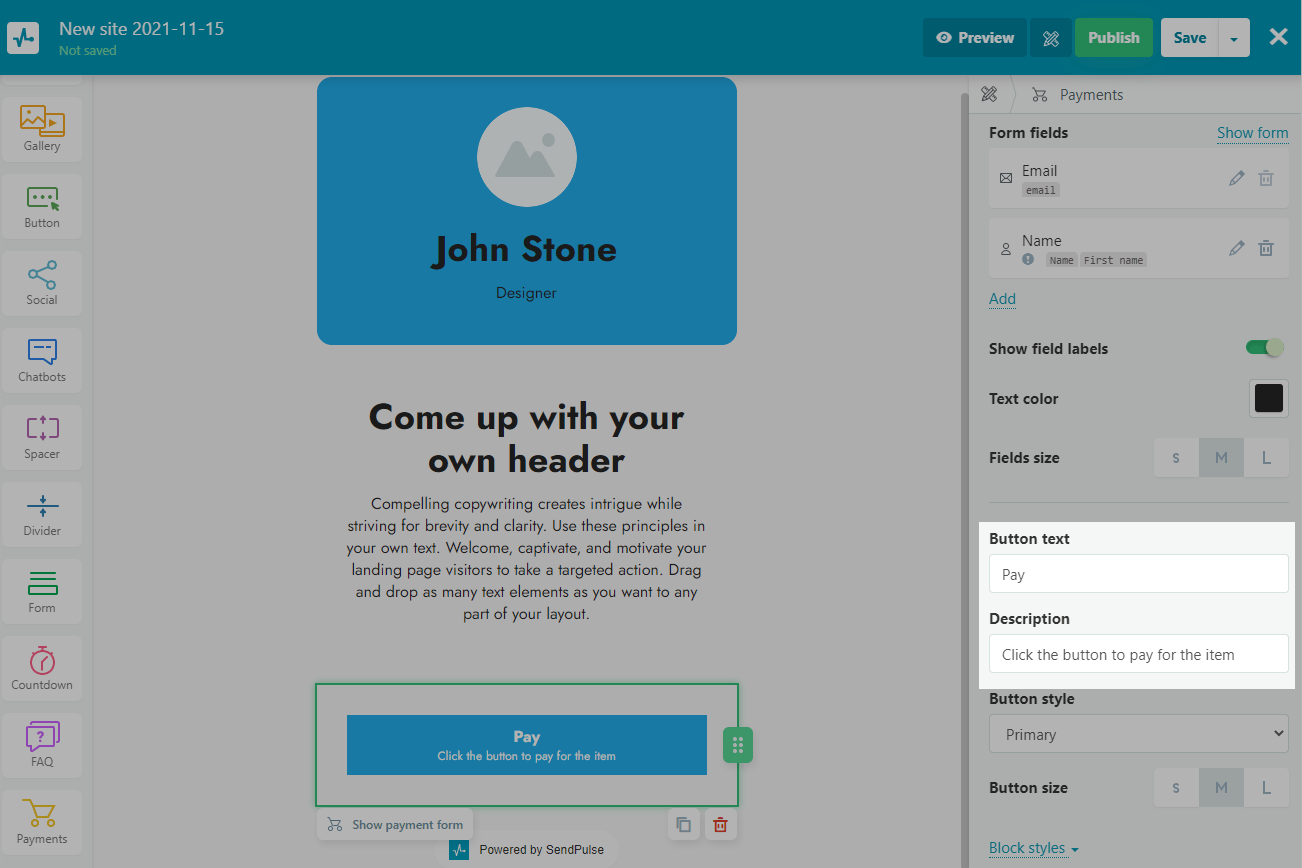Select the Designer subtitle text
This screenshot has height=868, width=1302.
coord(526,293)
